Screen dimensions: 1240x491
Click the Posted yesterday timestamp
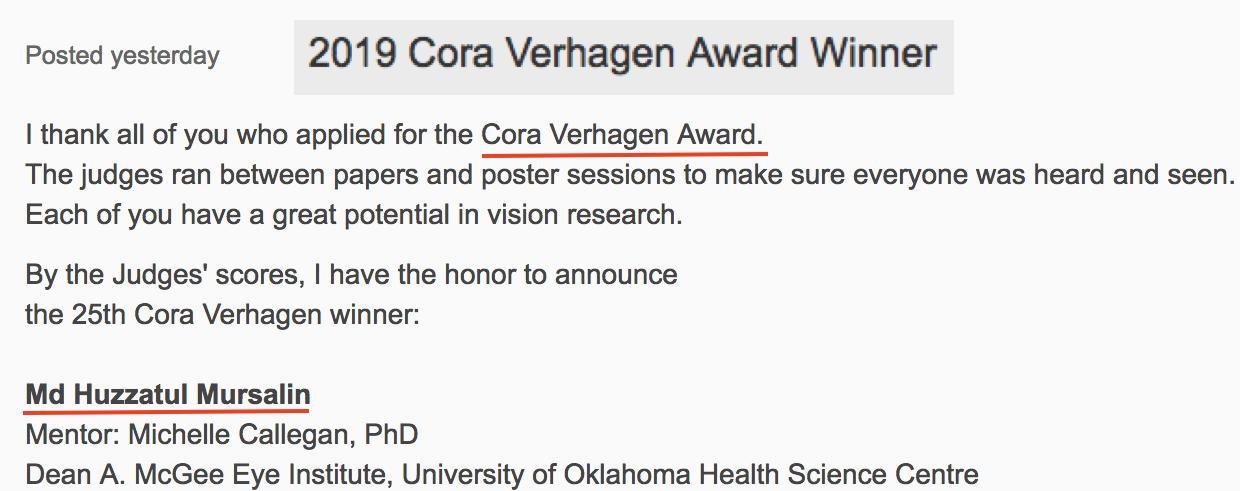(122, 56)
